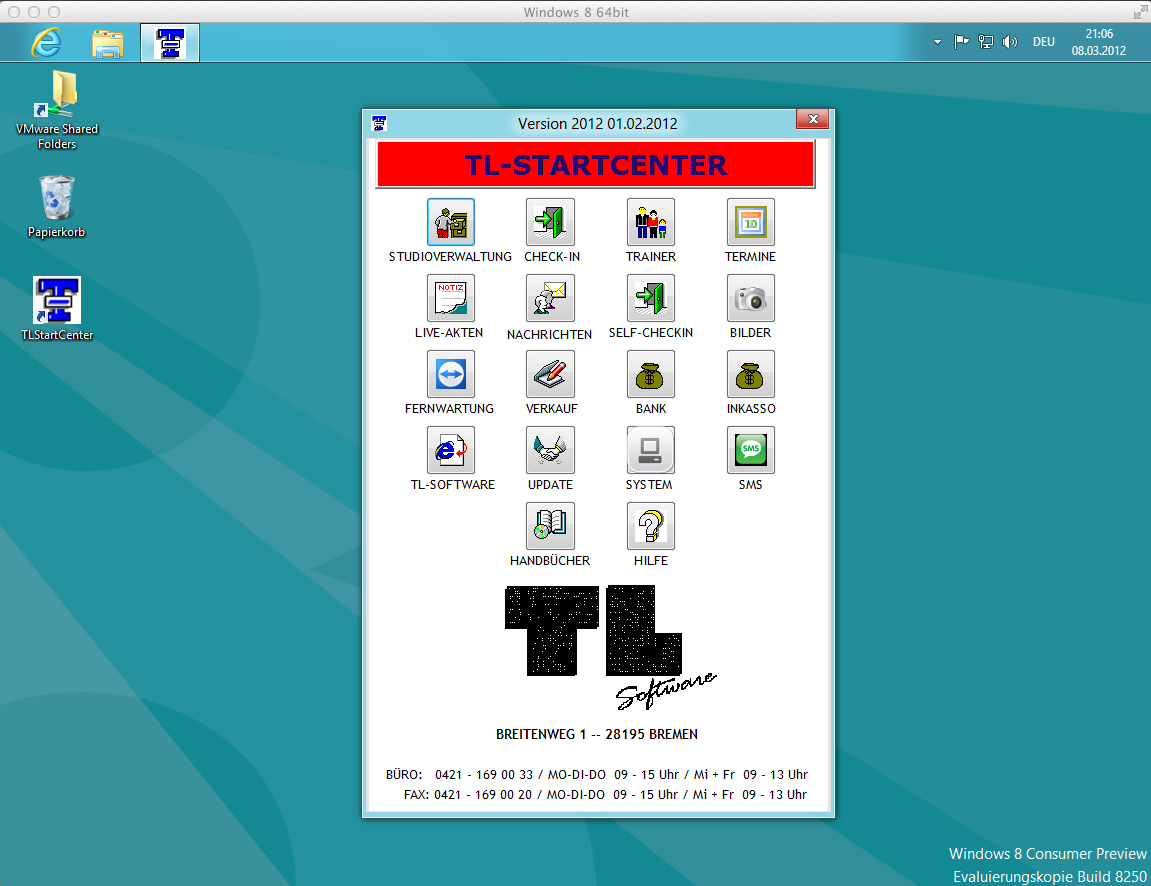Click the TL Software logo image
Screen dimensions: 1151x886
point(610,647)
